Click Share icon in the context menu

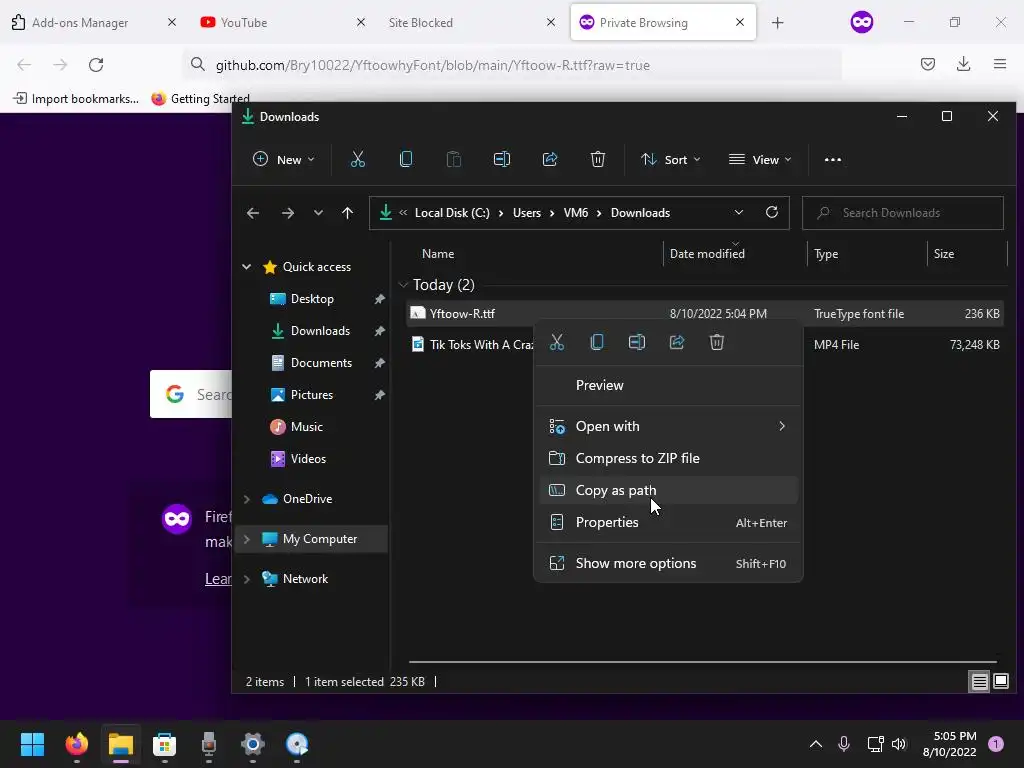[x=677, y=342]
